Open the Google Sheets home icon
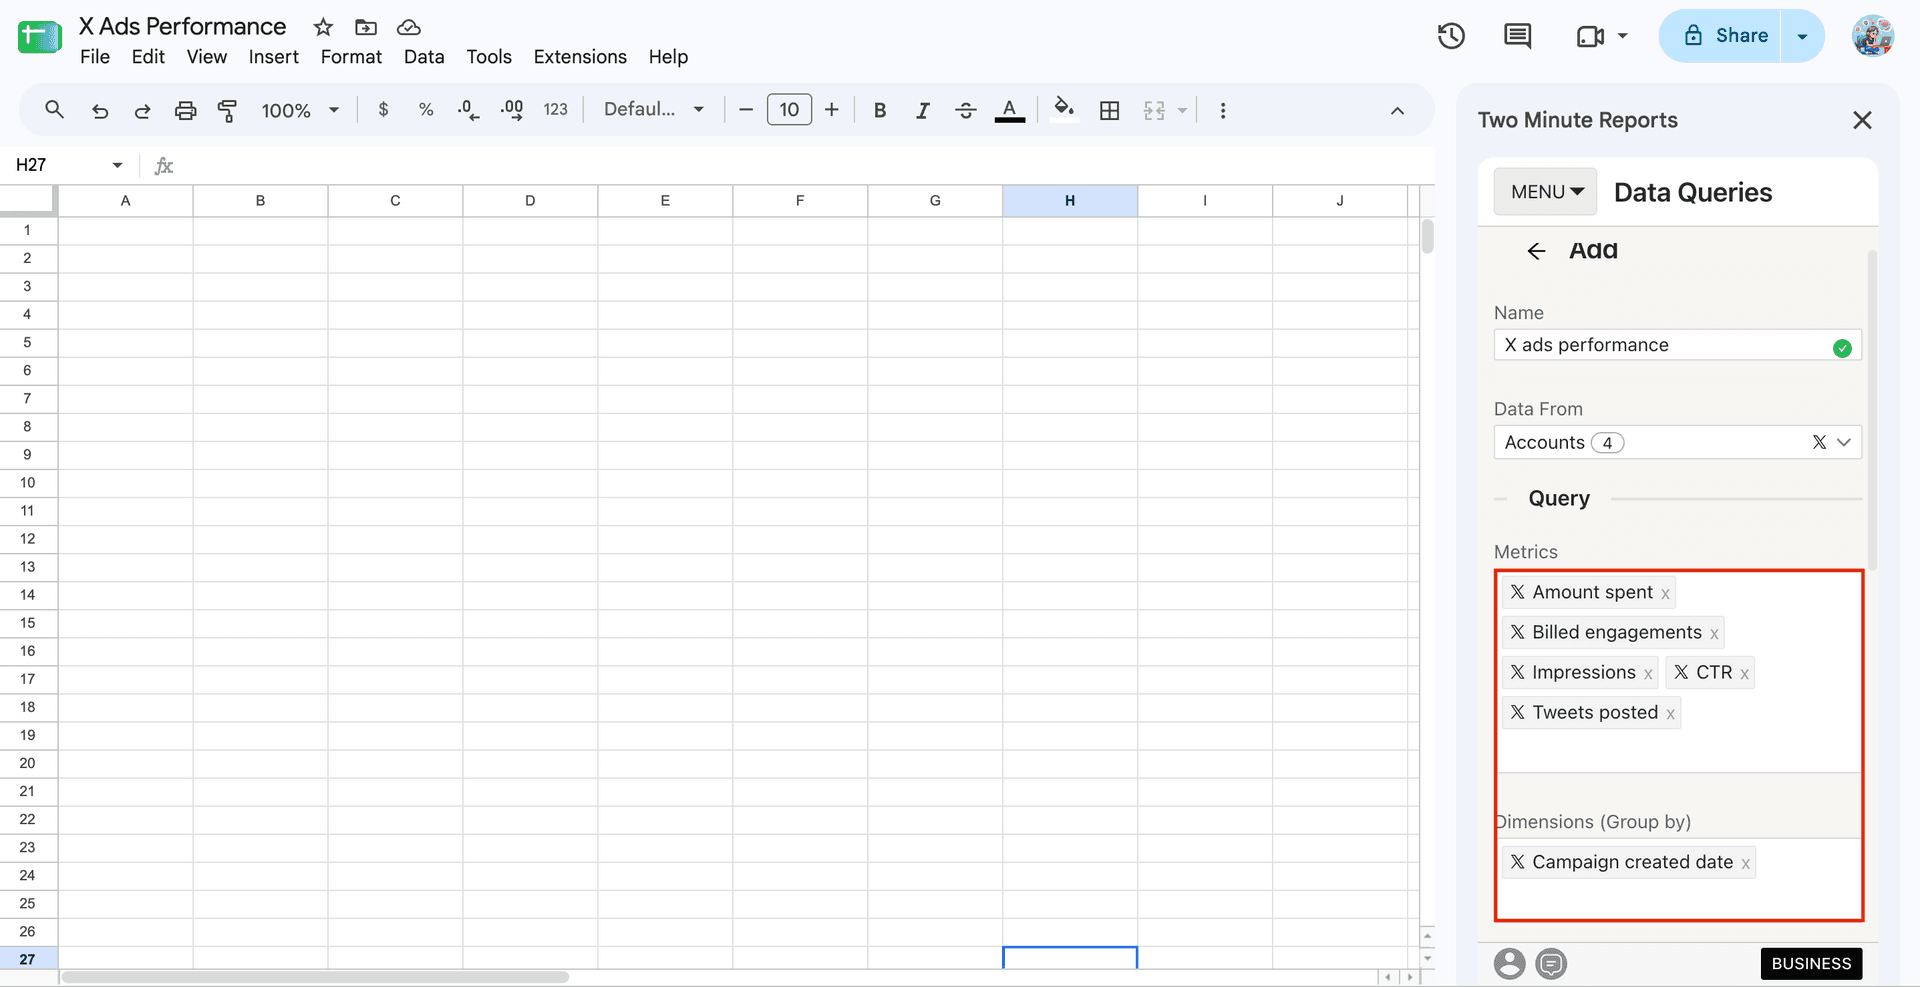This screenshot has height=987, width=1920. [x=39, y=38]
